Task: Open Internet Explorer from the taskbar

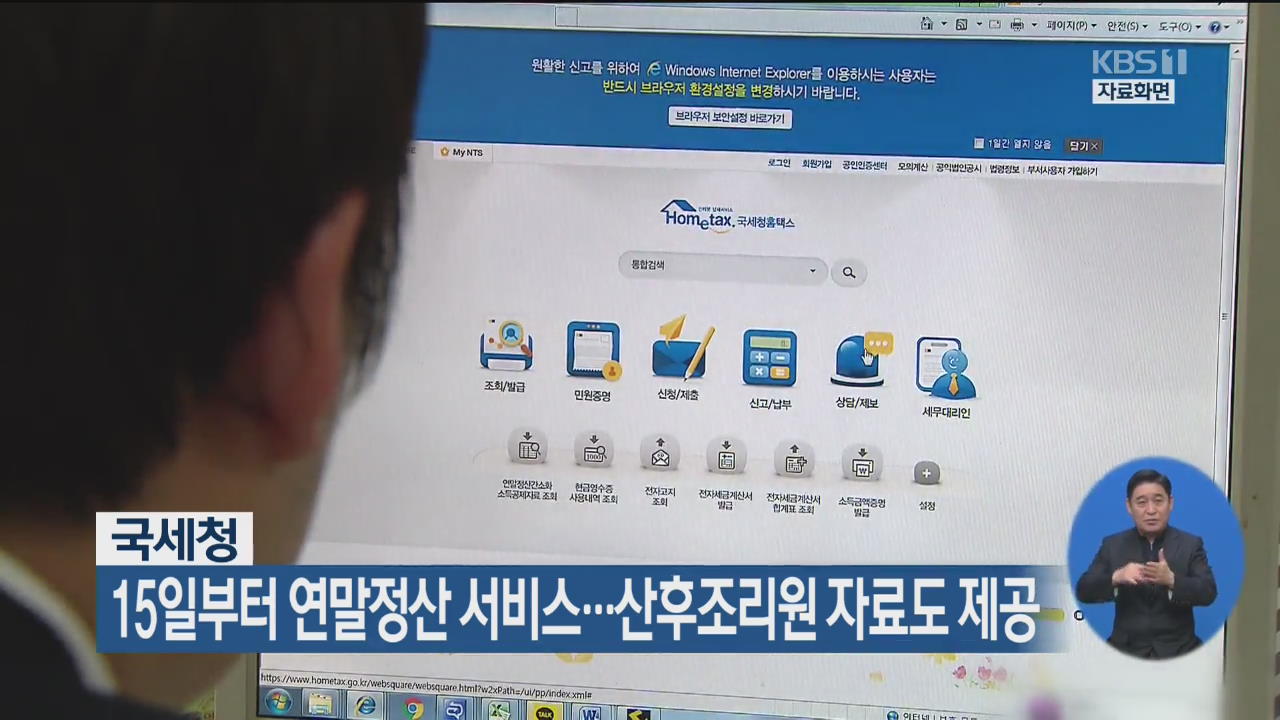Action: (x=366, y=707)
